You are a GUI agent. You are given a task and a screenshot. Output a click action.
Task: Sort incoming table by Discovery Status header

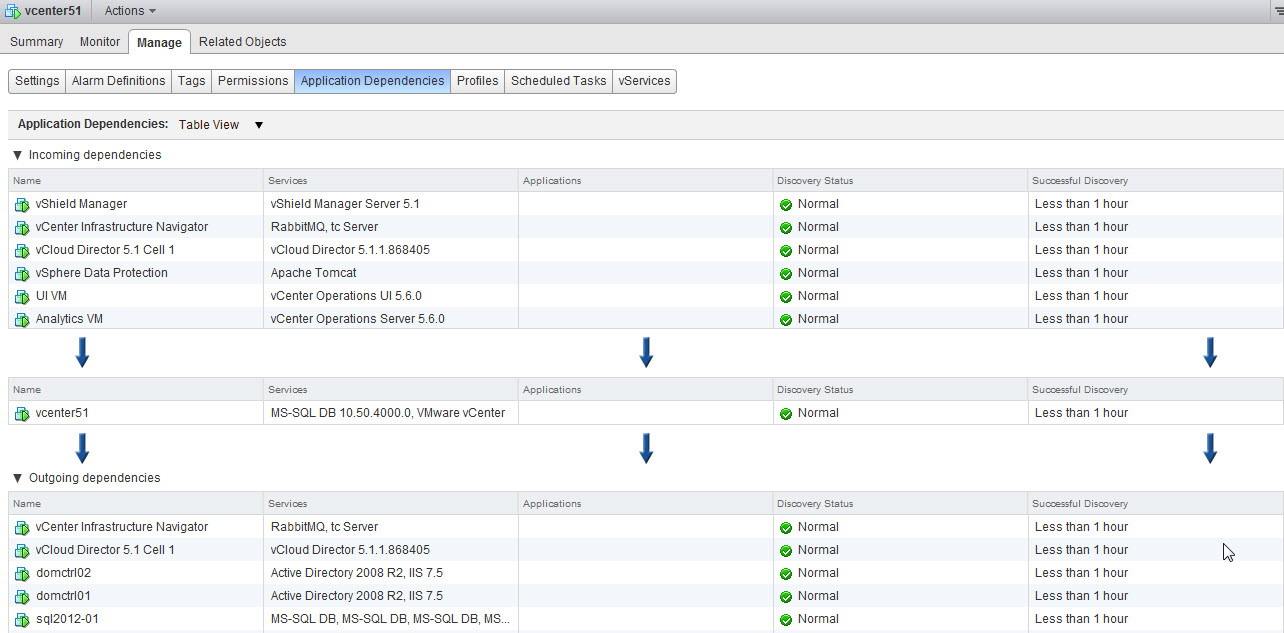[x=900, y=181]
